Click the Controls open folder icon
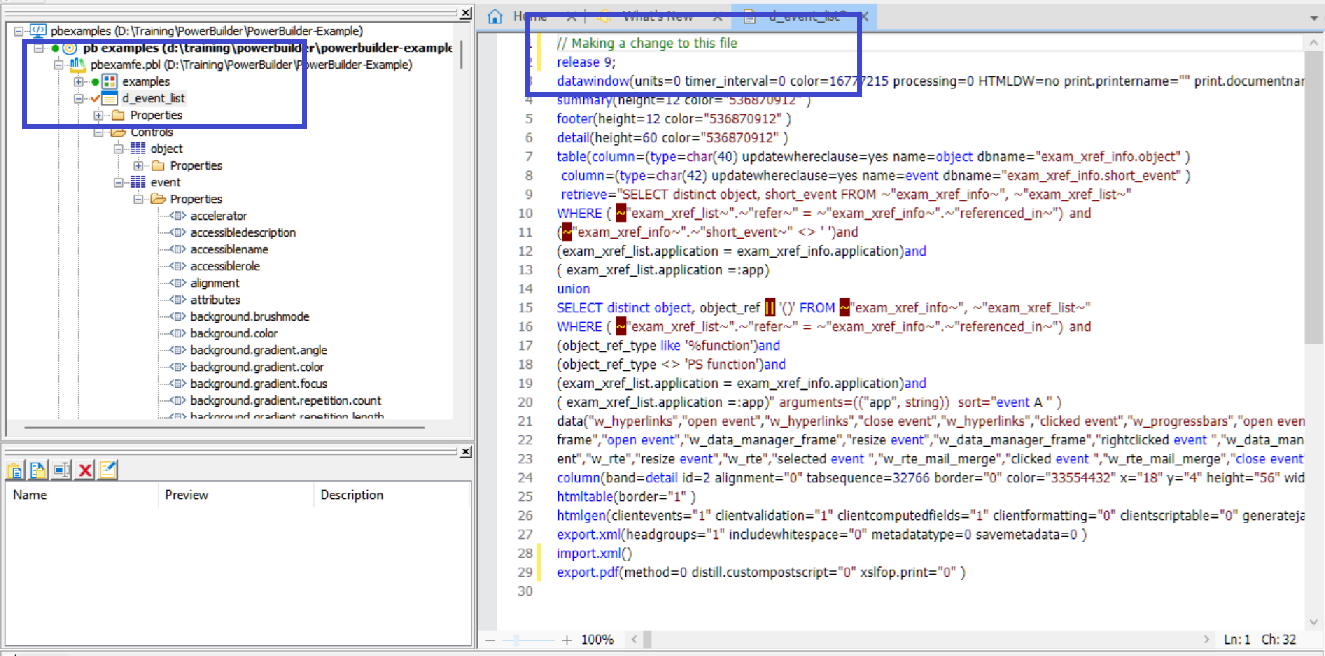The image size is (1325, 656). tap(117, 131)
